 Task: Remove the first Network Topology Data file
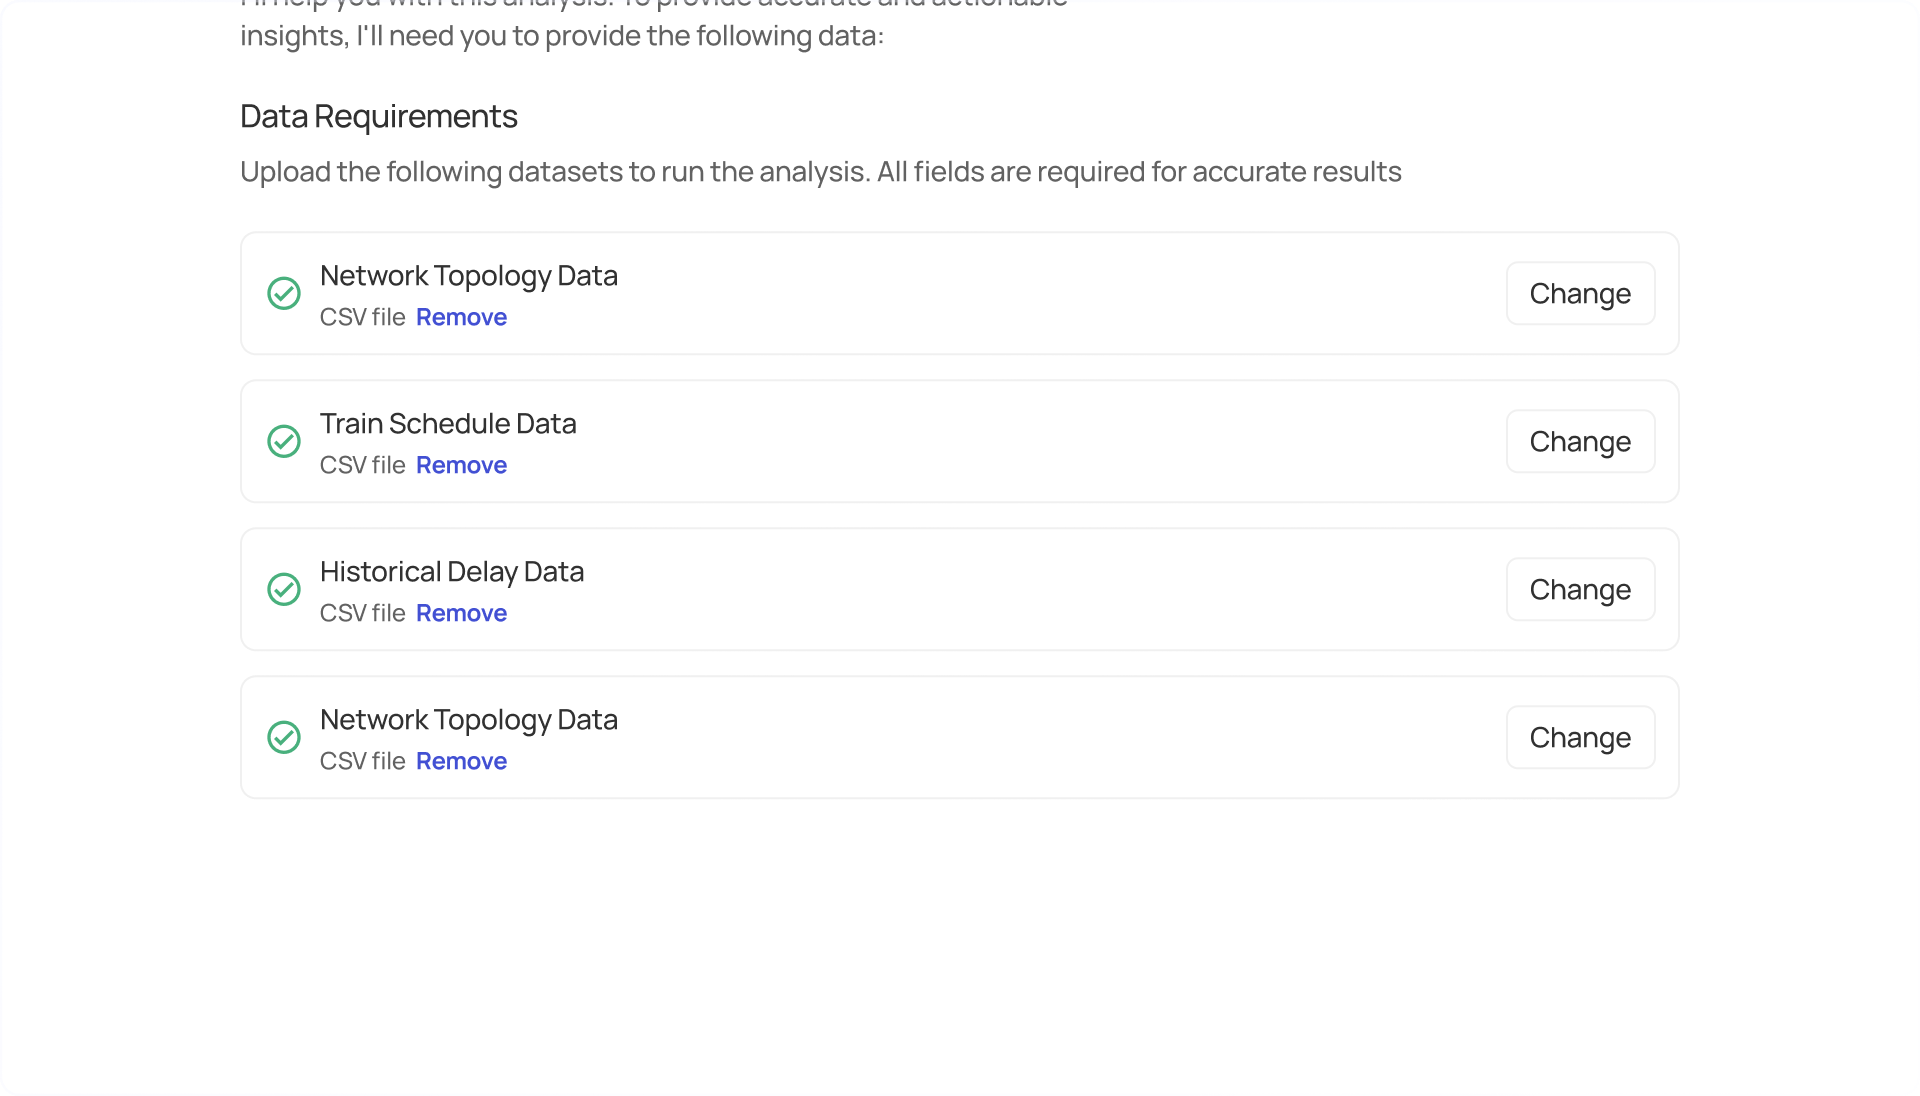[460, 317]
